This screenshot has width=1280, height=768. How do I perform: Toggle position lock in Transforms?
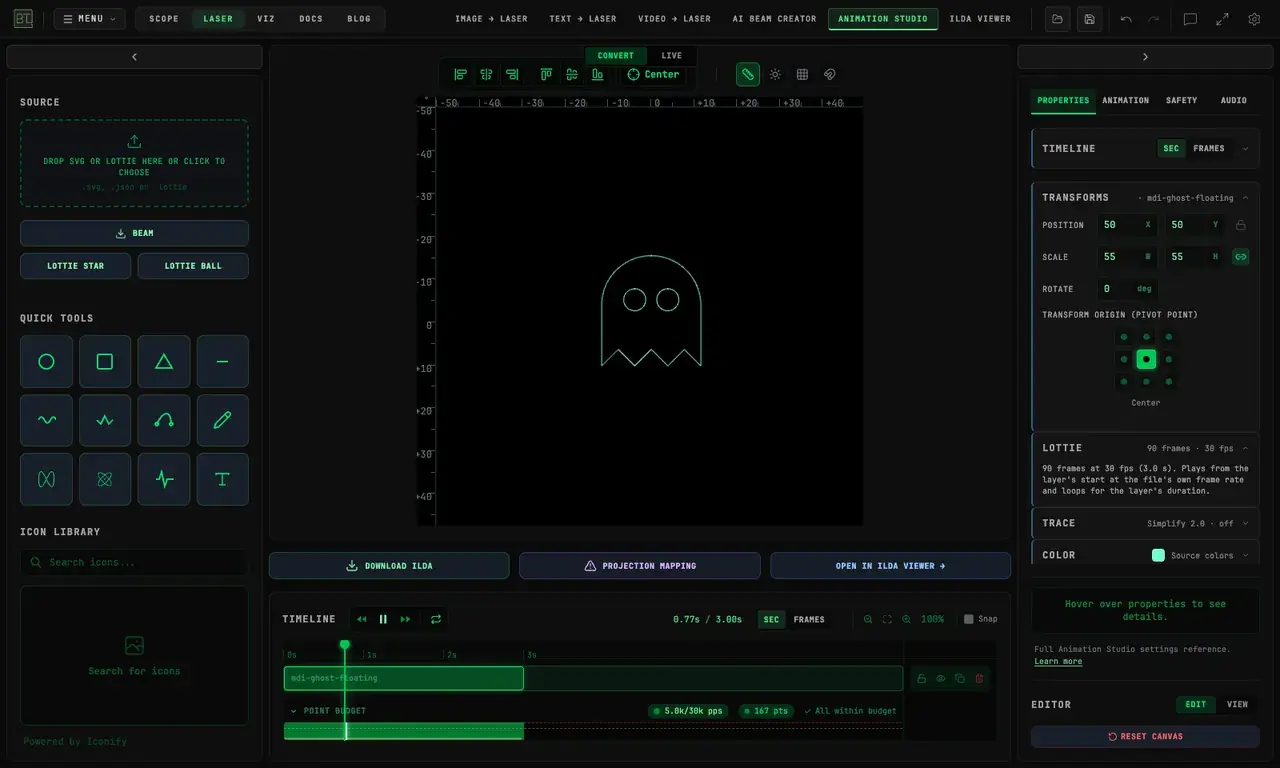1241,225
